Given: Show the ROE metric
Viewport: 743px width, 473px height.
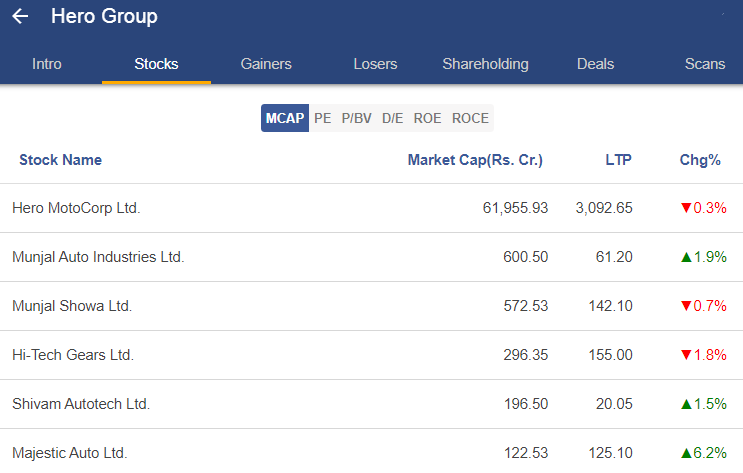Looking at the screenshot, I should pyautogui.click(x=427, y=118).
